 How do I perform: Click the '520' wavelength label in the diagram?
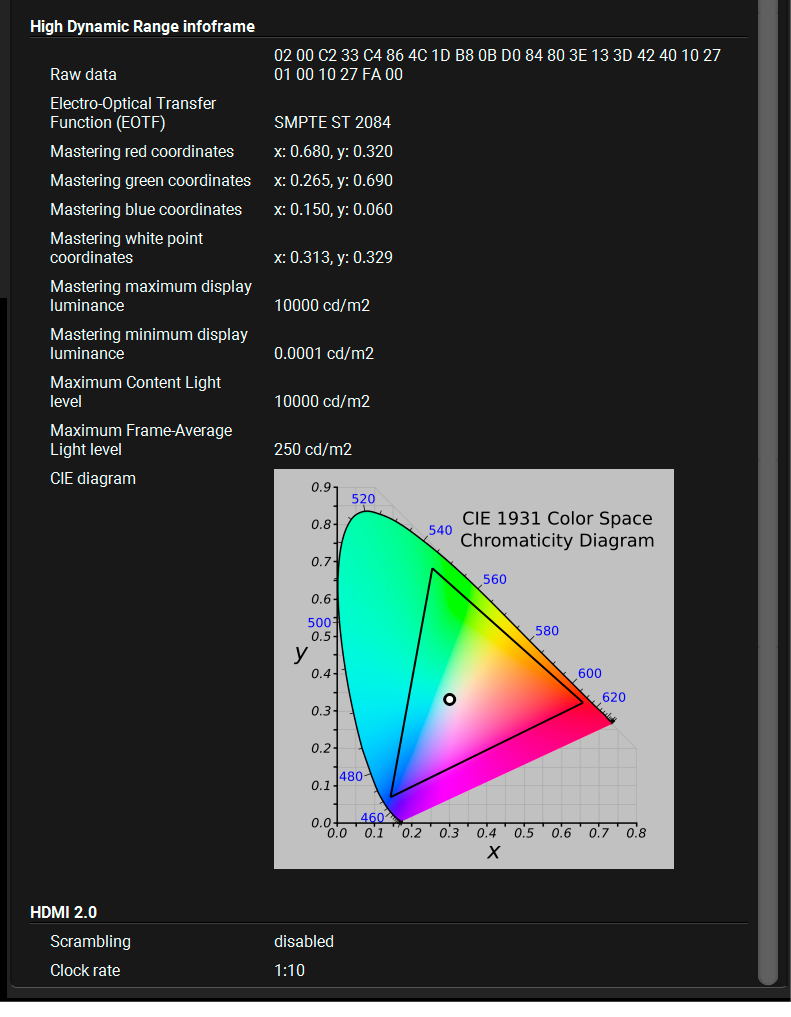point(363,499)
